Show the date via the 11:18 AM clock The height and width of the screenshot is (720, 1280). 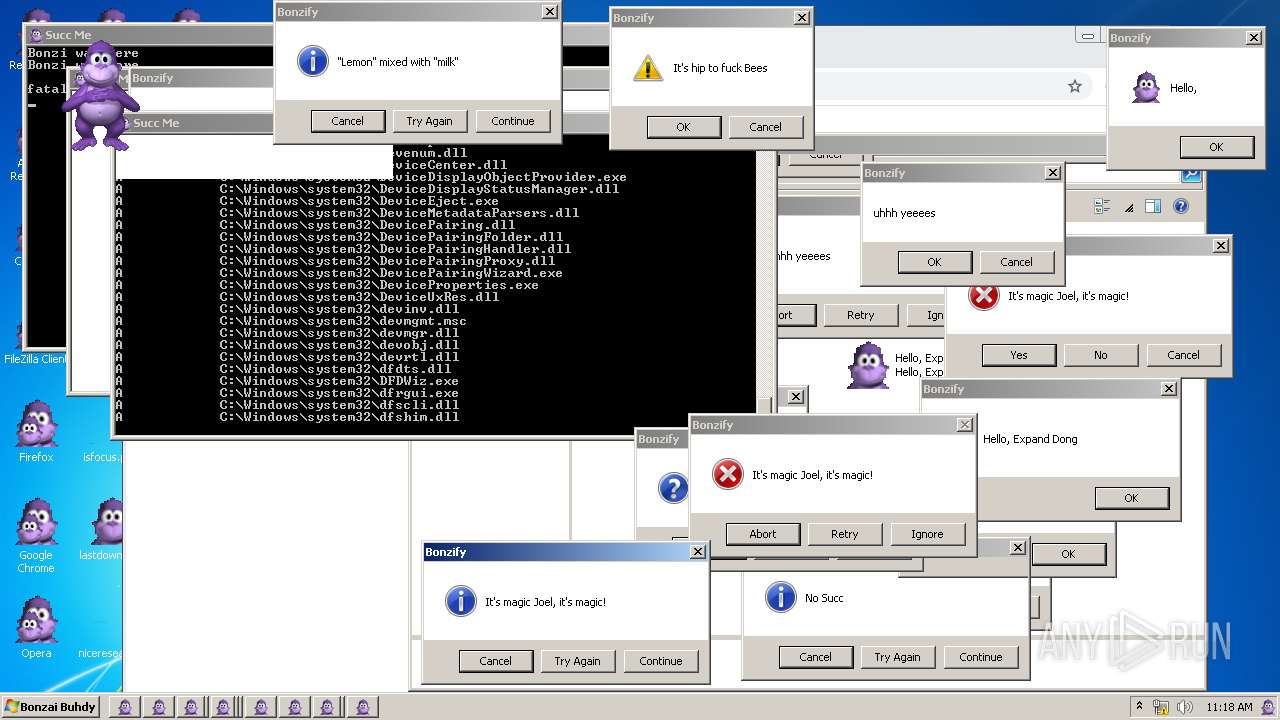pos(1229,707)
